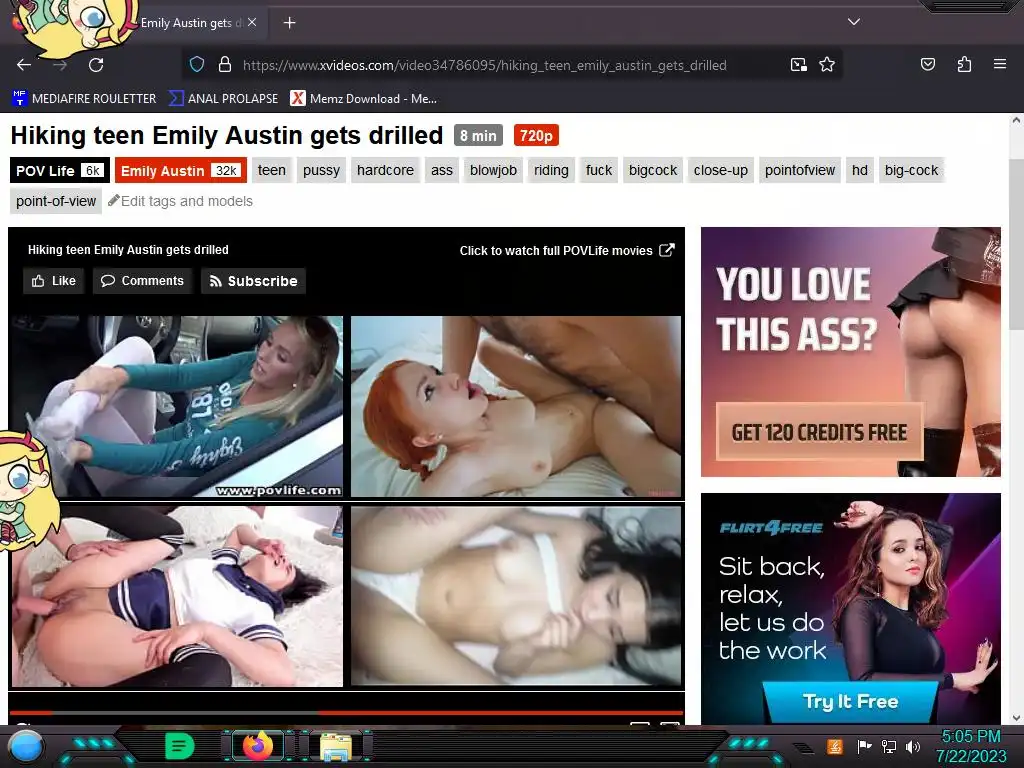This screenshot has height=768, width=1024.
Task: Open the green notes app on taskbar
Action: pos(180,745)
